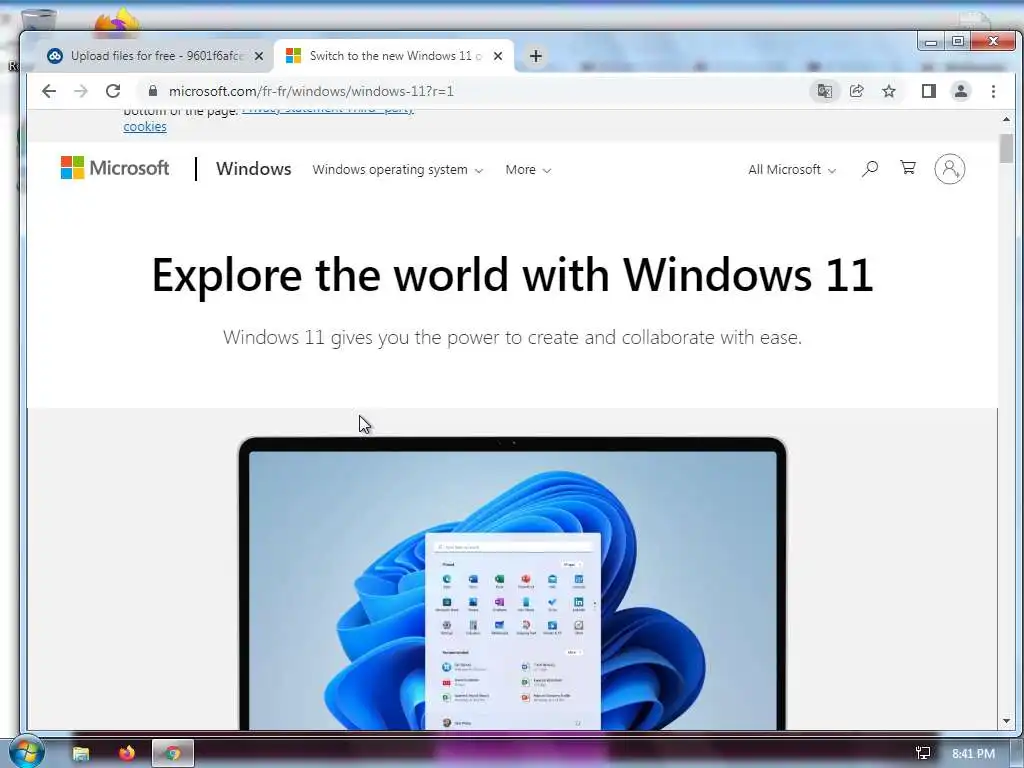1024x768 pixels.
Task: Click the scrollbar down arrow
Action: pyautogui.click(x=1006, y=722)
